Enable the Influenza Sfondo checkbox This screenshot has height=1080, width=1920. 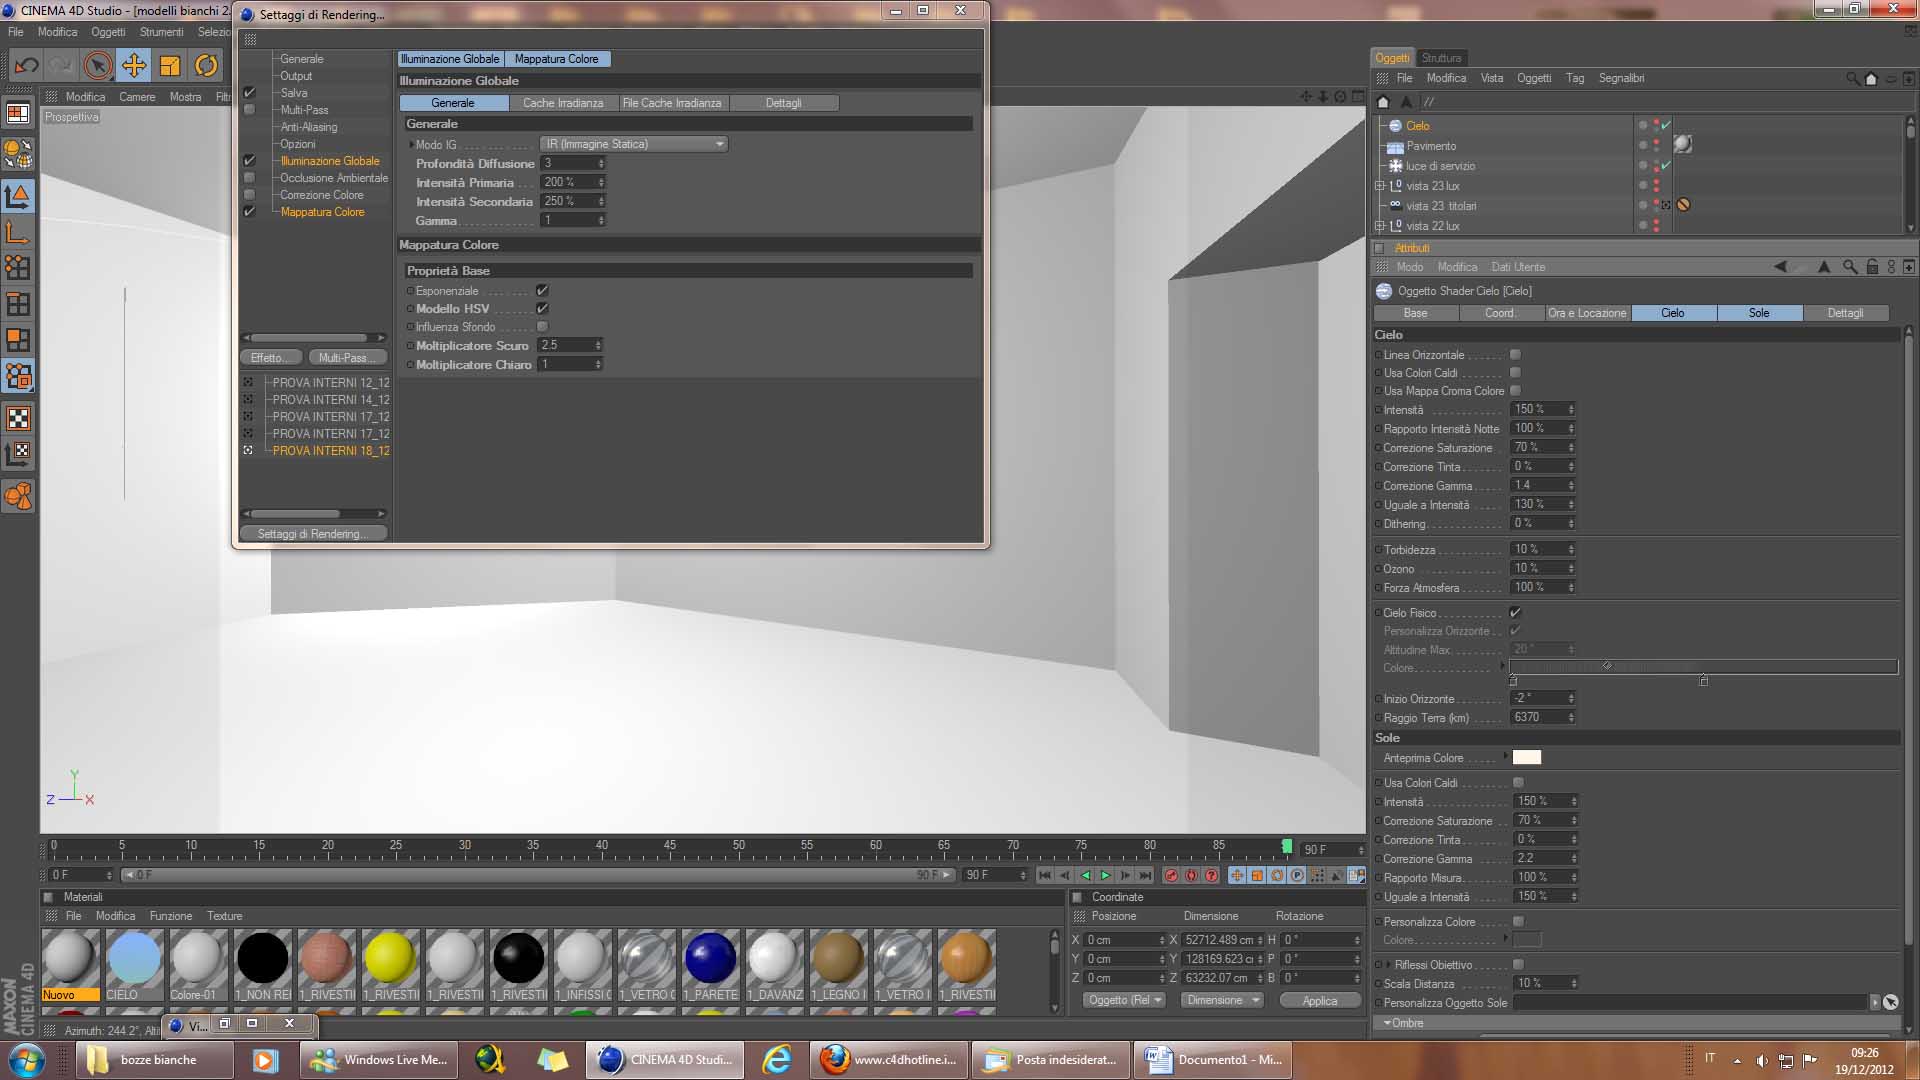click(542, 327)
